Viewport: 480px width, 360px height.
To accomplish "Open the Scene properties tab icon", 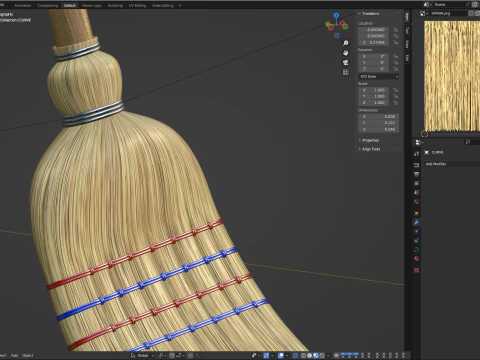I will pos(416,192).
